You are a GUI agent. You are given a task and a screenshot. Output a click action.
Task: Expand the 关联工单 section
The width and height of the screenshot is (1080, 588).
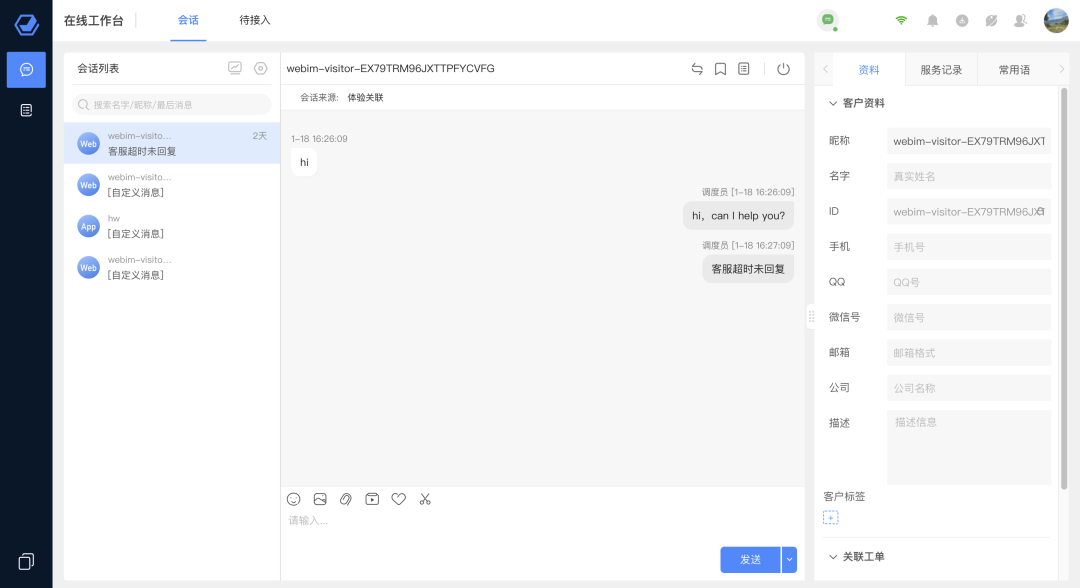tap(833, 556)
